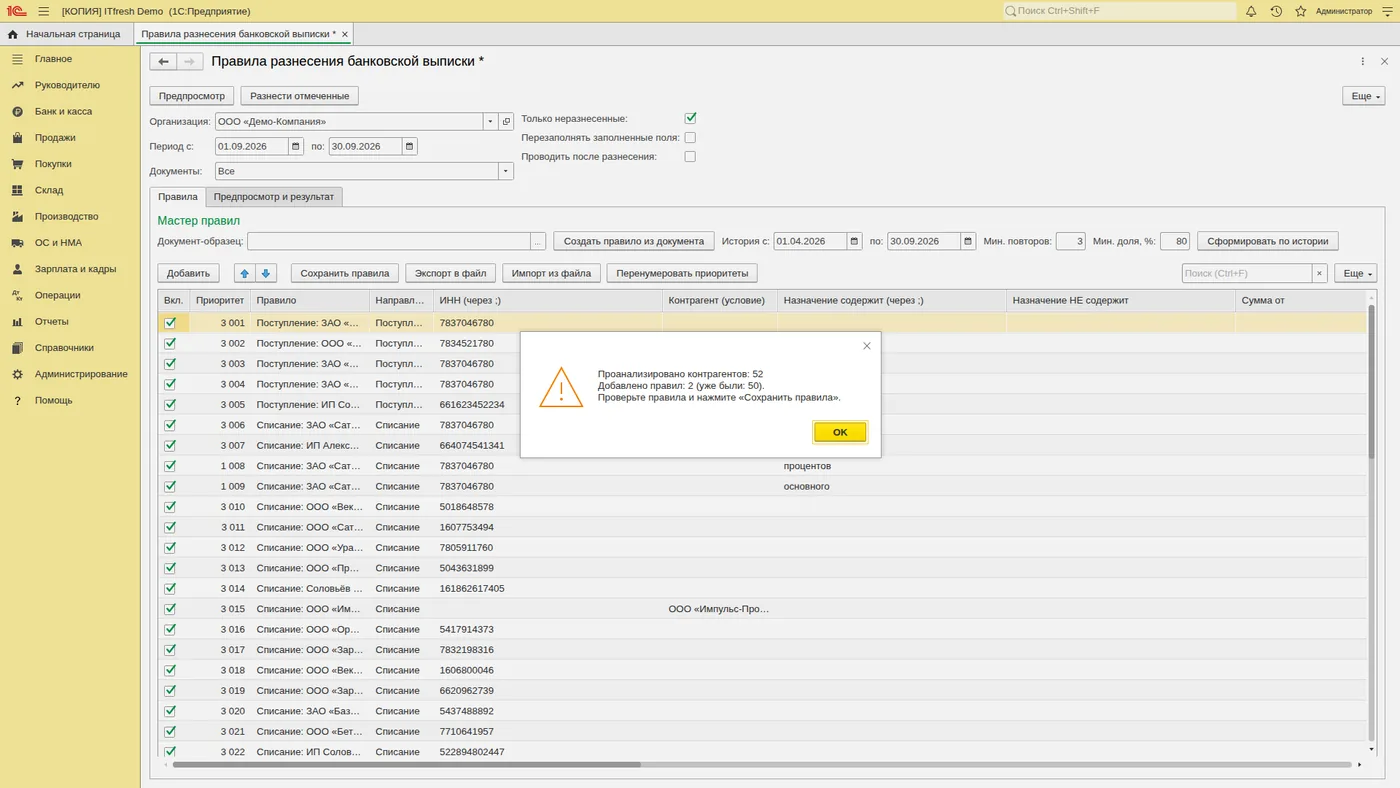Viewport: 1400px width, 788px height.
Task: Switch to Предпросмотр и результат tab
Action: [274, 197]
